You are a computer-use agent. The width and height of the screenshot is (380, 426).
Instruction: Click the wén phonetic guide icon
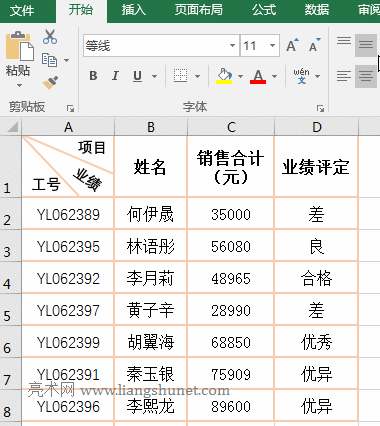pos(301,76)
